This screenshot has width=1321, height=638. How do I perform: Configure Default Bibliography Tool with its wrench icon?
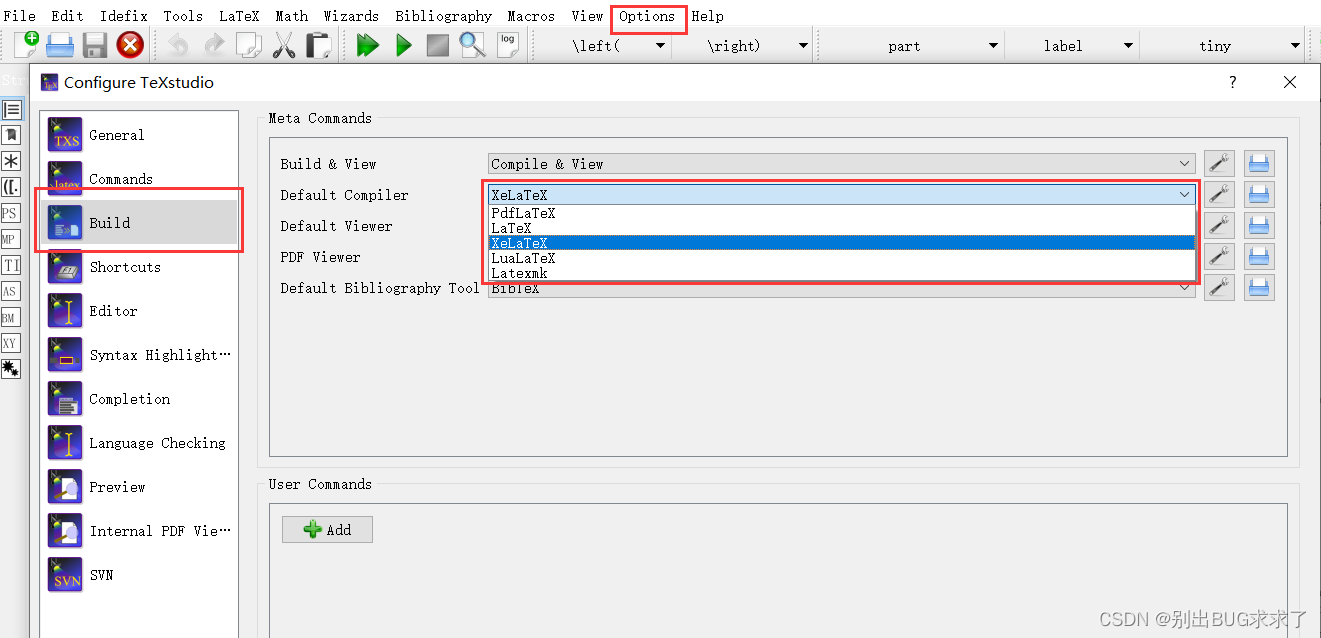(x=1219, y=287)
